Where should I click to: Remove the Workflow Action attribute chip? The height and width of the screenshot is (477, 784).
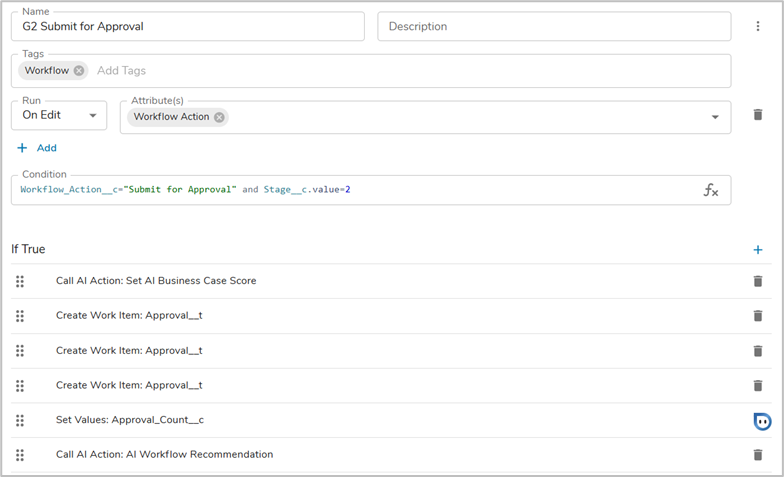point(219,117)
